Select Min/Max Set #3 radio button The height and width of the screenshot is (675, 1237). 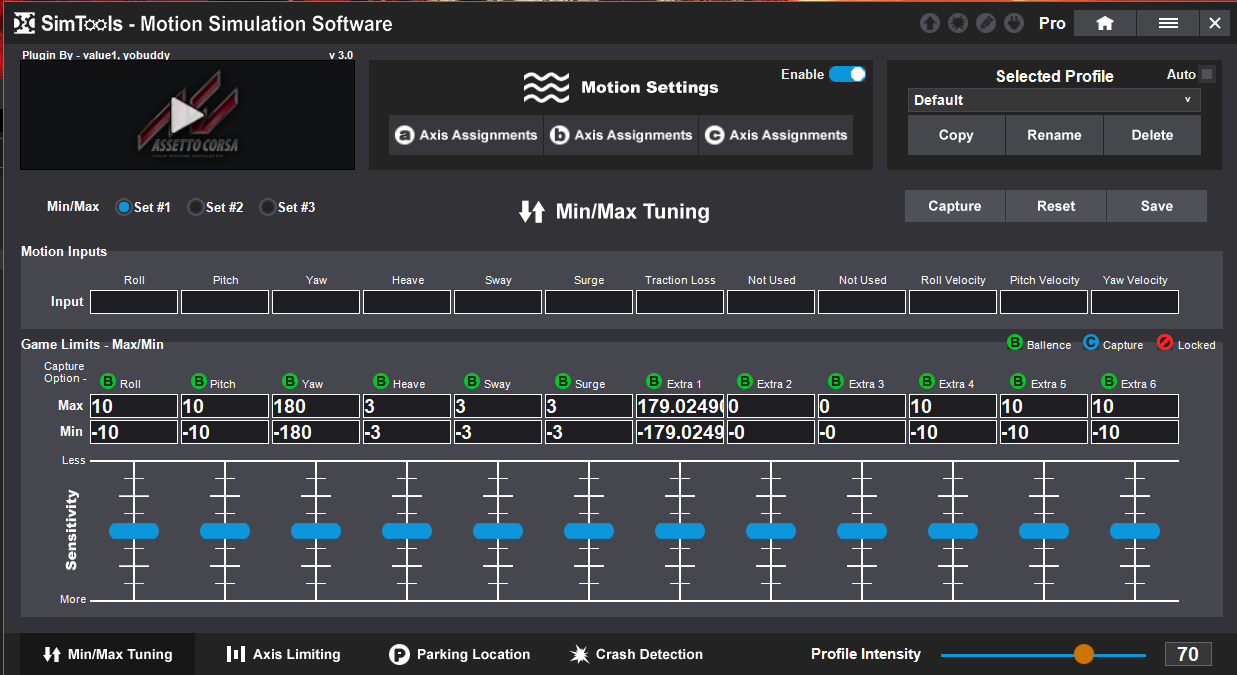[267, 207]
